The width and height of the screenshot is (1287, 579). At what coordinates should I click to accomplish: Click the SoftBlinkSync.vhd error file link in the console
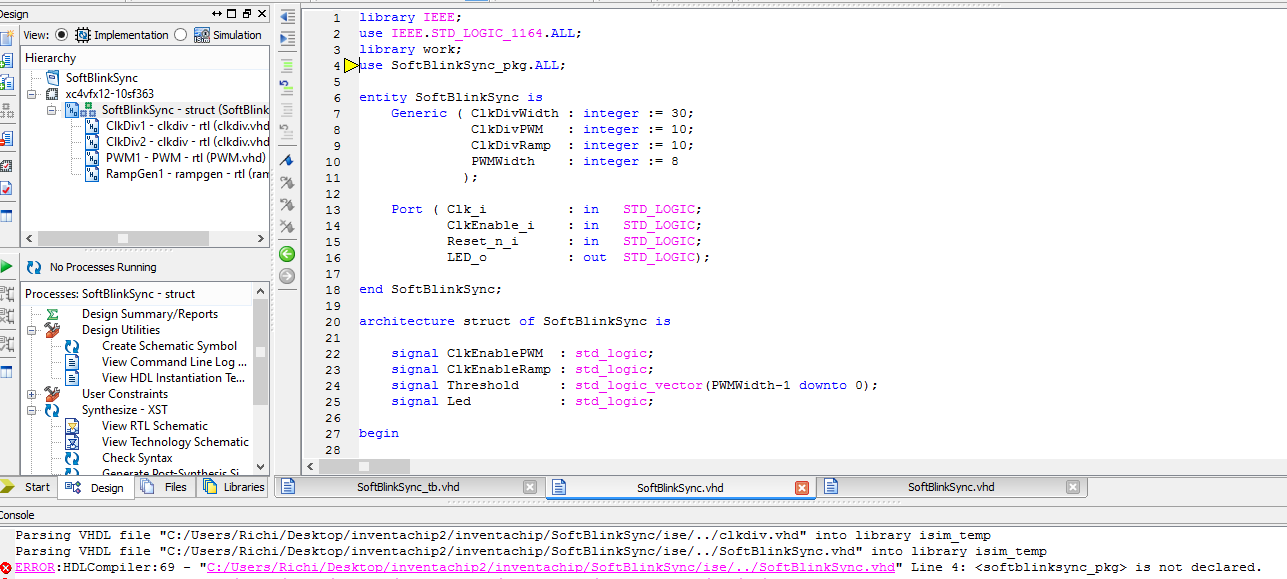click(551, 567)
